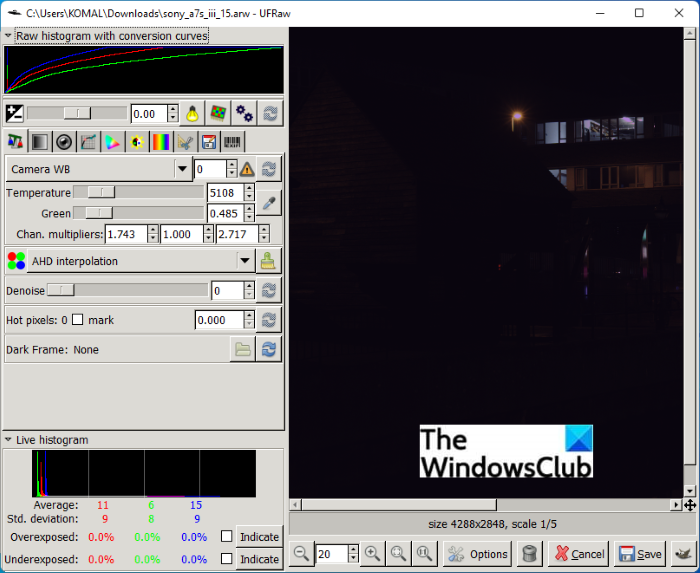Click Indicate button for Underexposed
Viewport: 700px width, 573px height.
tap(259, 559)
